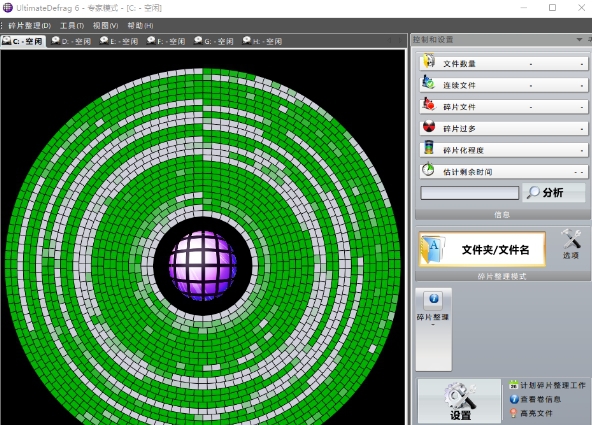592x425 pixels.
Task: Open the 碎片整理(D) menu
Action: (x=30, y=26)
